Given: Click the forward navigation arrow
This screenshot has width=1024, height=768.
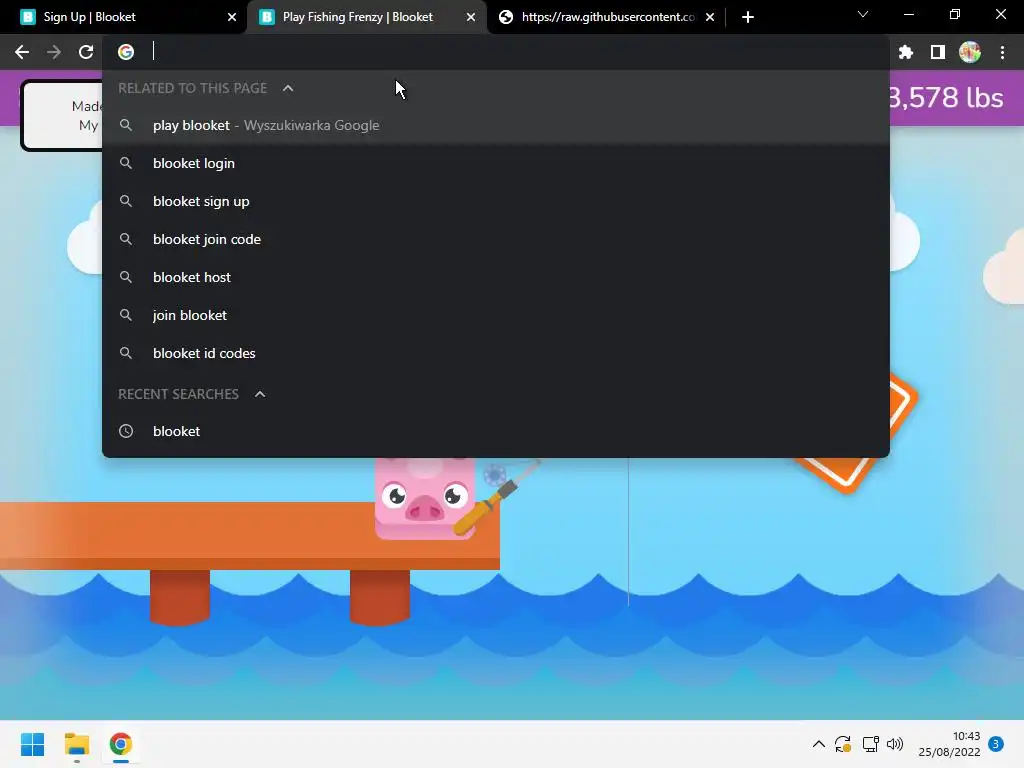Looking at the screenshot, I should point(54,52).
